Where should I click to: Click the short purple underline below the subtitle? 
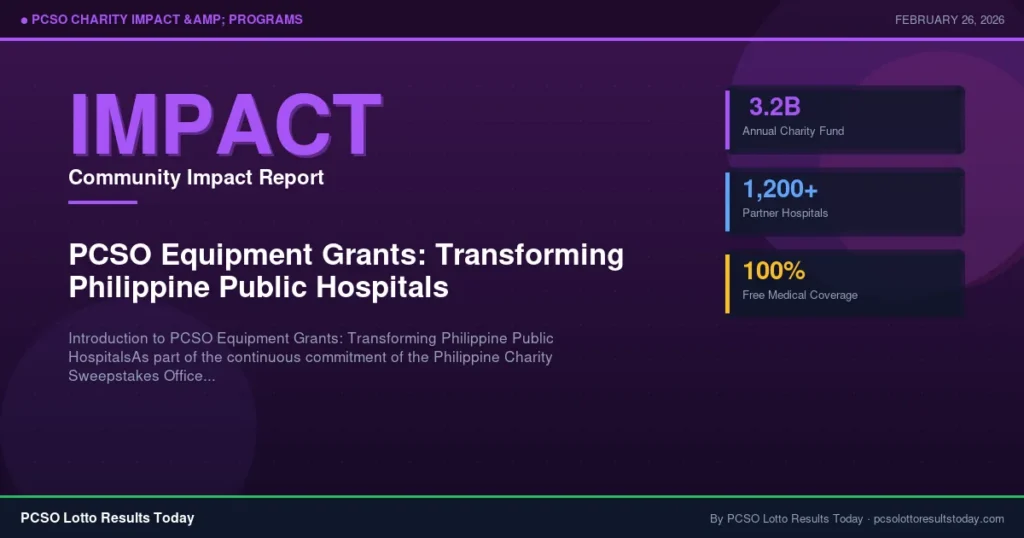point(102,202)
